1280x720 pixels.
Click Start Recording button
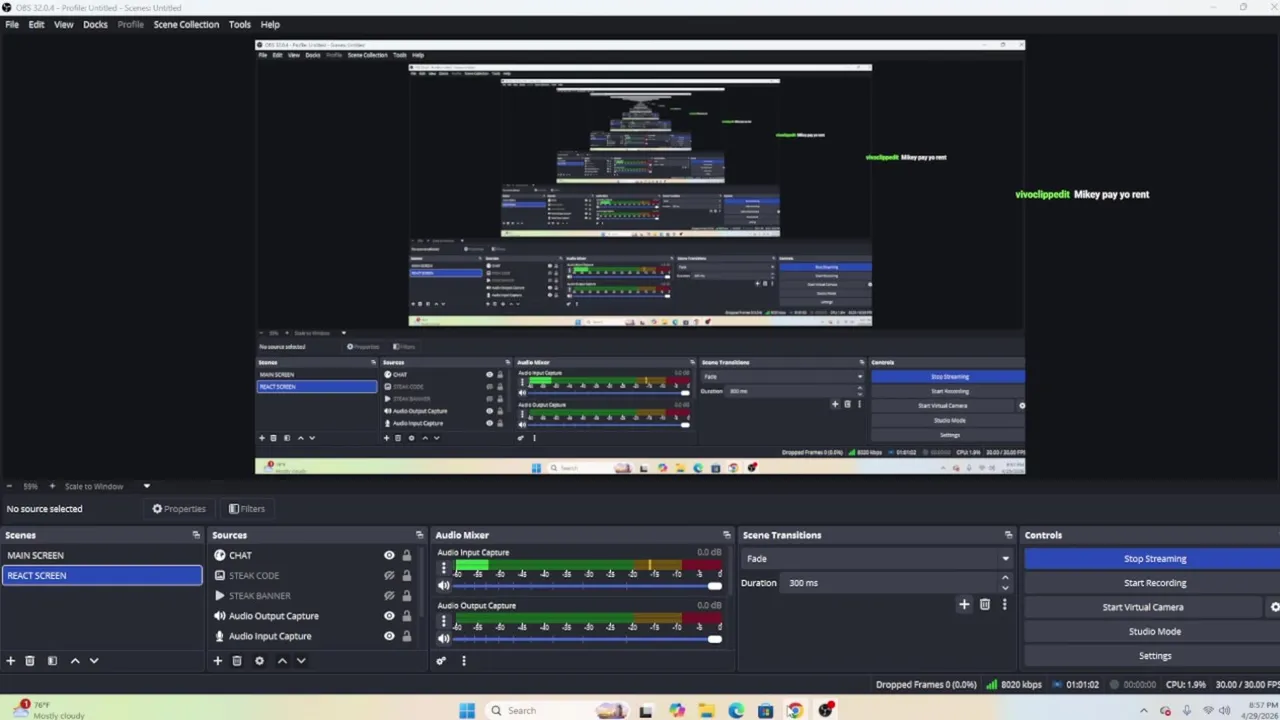click(1152, 583)
